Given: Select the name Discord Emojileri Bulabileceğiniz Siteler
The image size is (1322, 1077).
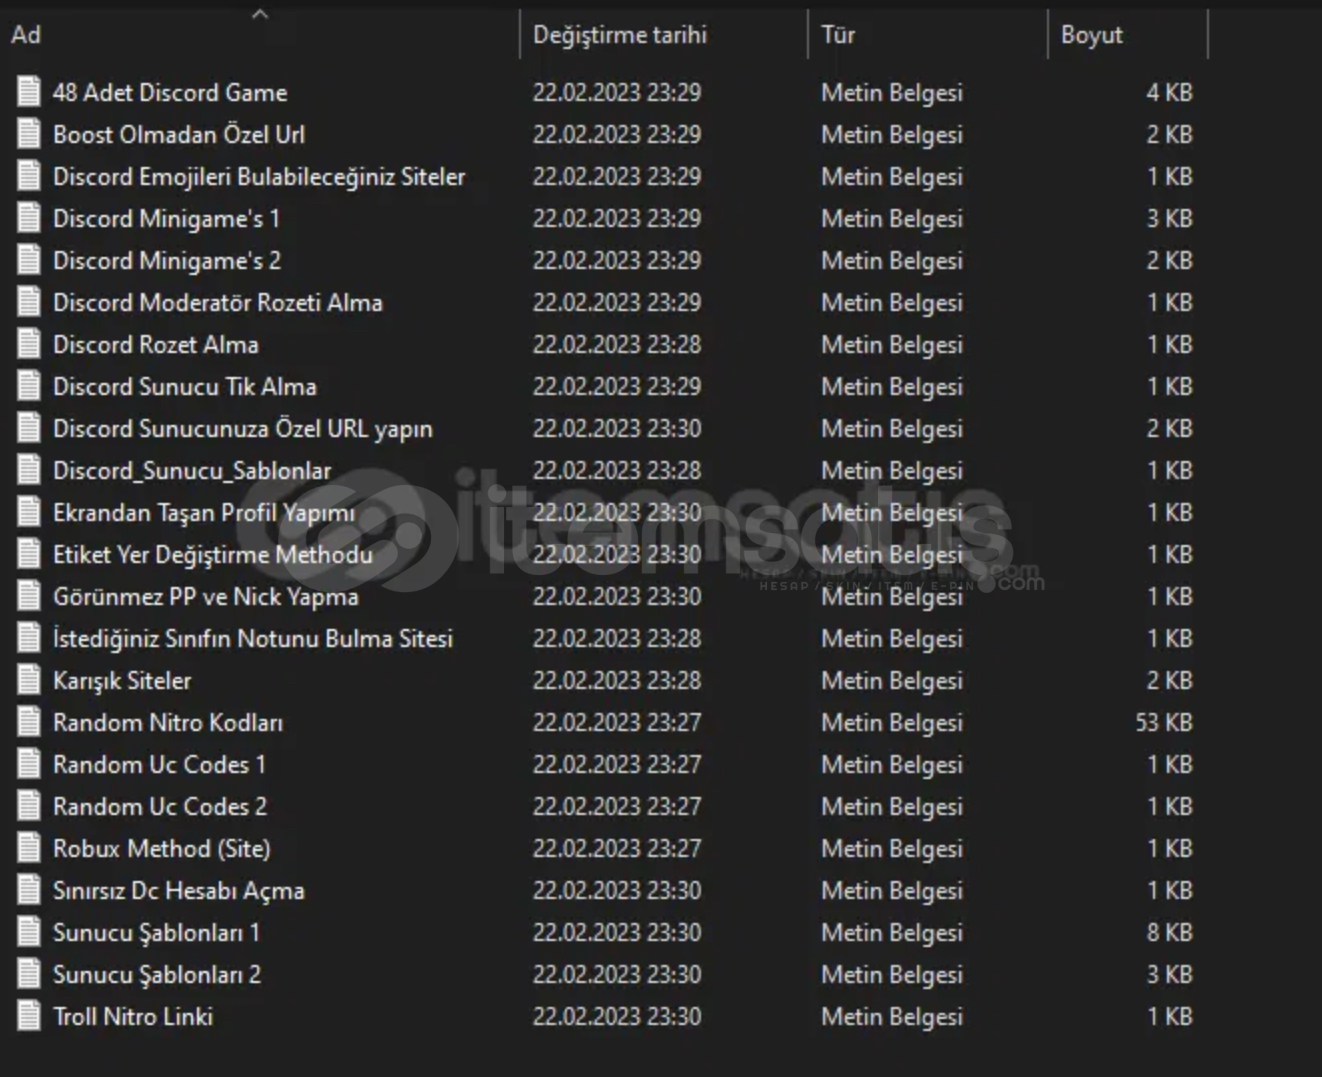Looking at the screenshot, I should coord(259,176).
